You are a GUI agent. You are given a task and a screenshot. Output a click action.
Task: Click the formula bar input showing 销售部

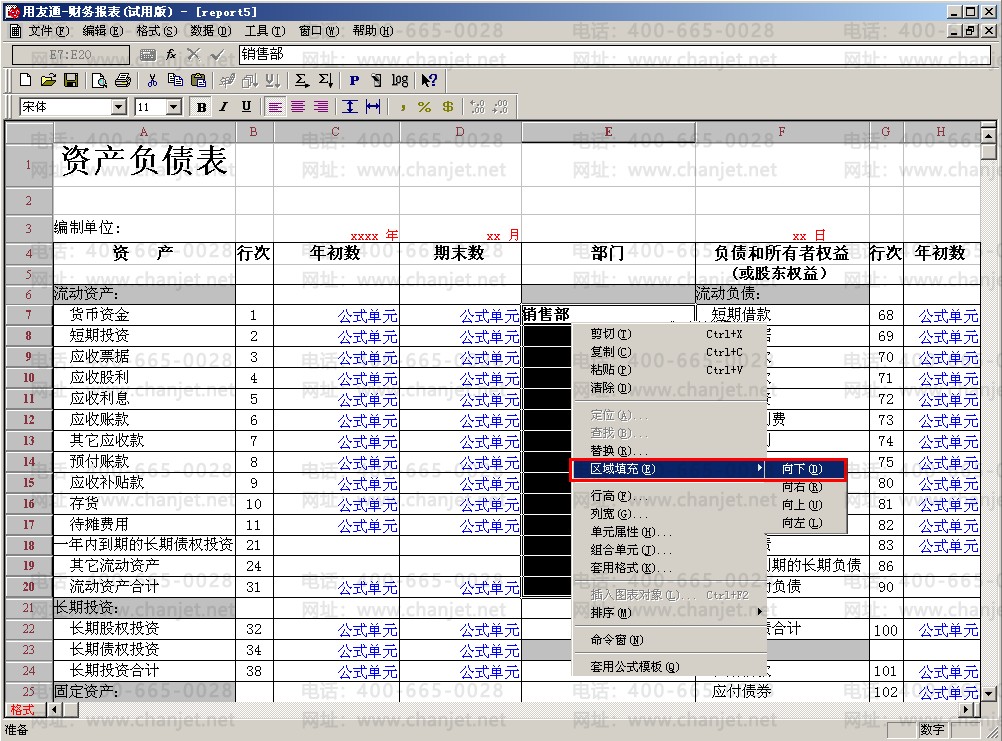coord(615,55)
